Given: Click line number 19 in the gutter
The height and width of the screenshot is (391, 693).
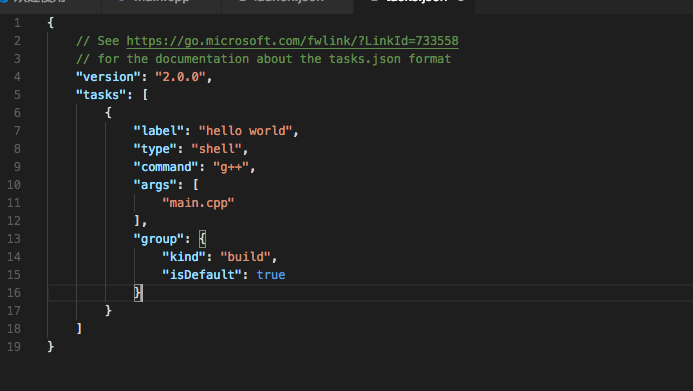Looking at the screenshot, I should click(x=14, y=347).
